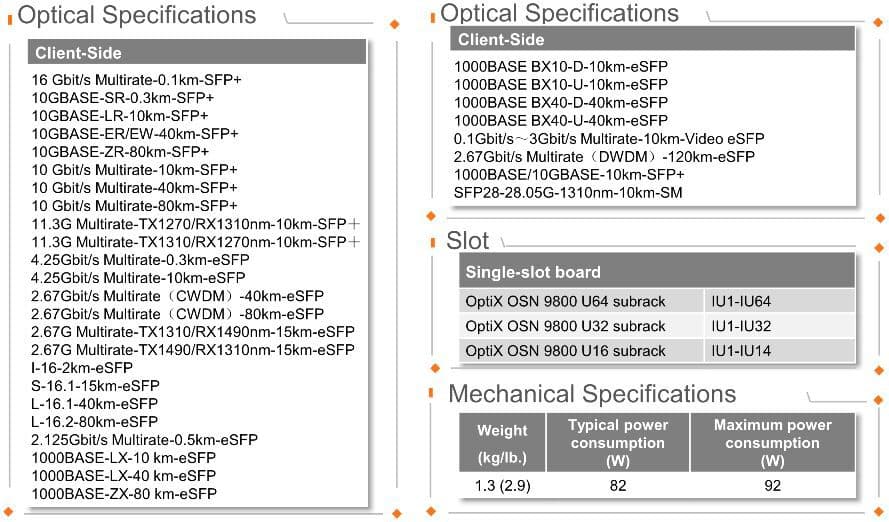Select 4.25Gbit/s Multirate-10km-eSFP entry
The width and height of the screenshot is (889, 522).
point(138,278)
